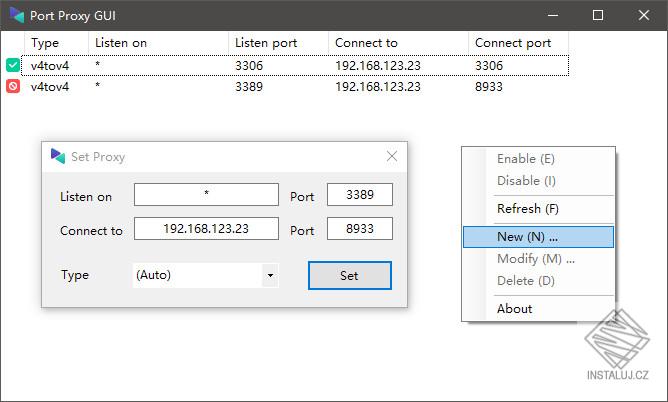Image resolution: width=668 pixels, height=402 pixels.
Task: Click 192.168.123.23 in the 3306 row
Action: 378,66
